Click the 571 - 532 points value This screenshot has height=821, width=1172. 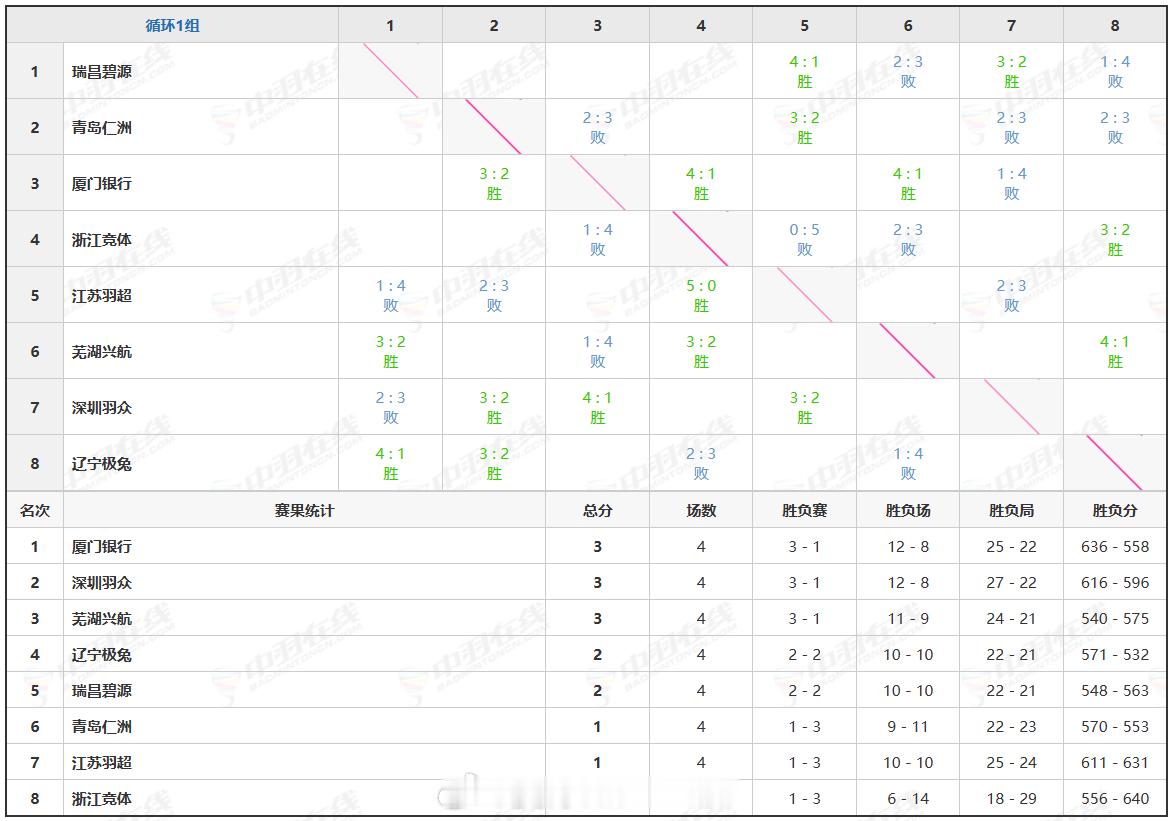[1114, 655]
